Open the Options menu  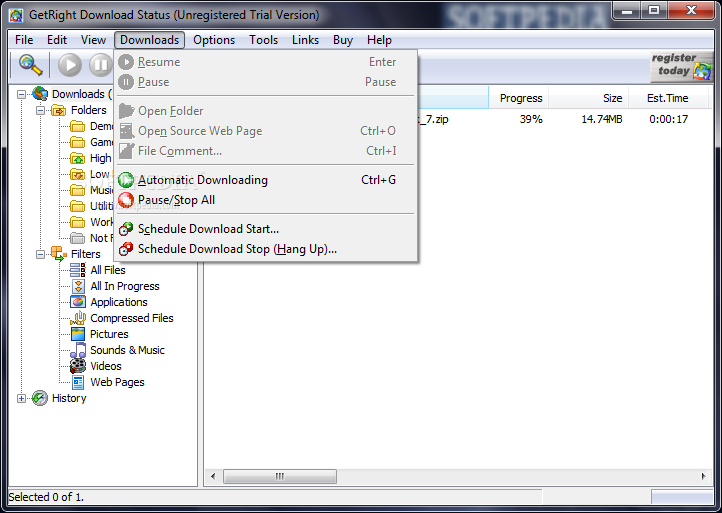pos(214,40)
